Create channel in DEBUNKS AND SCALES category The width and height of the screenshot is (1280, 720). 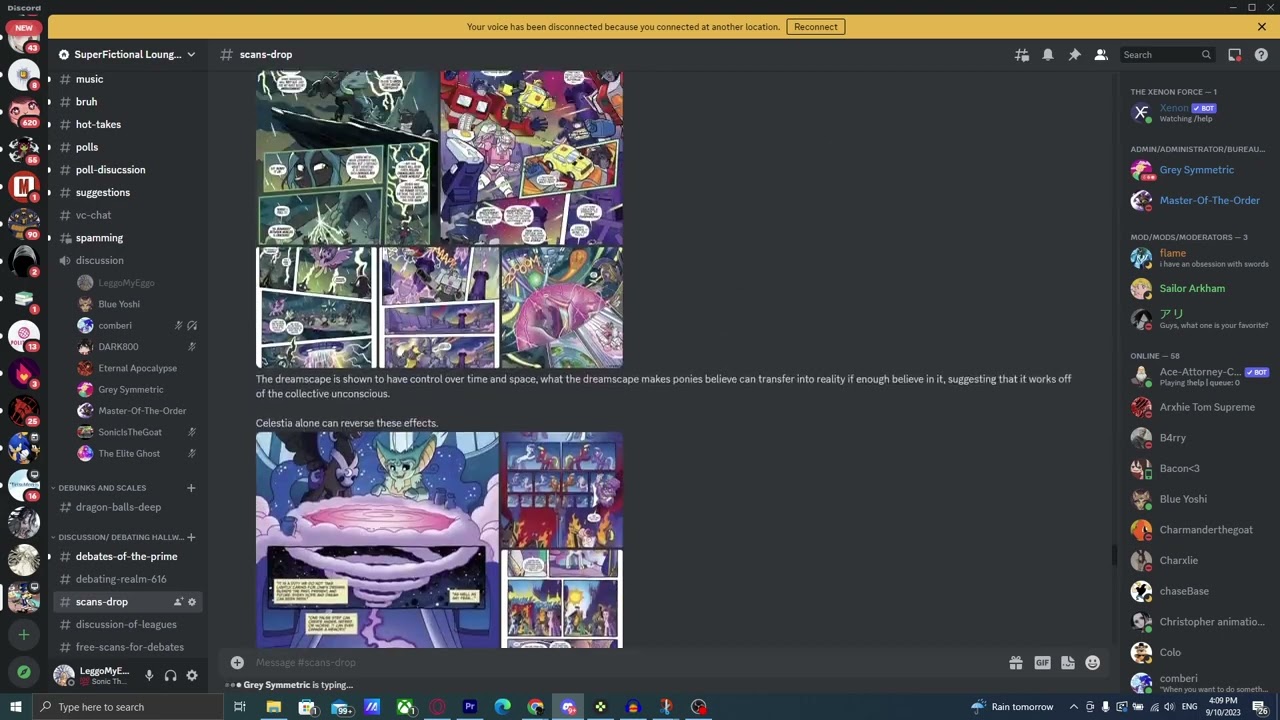(x=191, y=488)
